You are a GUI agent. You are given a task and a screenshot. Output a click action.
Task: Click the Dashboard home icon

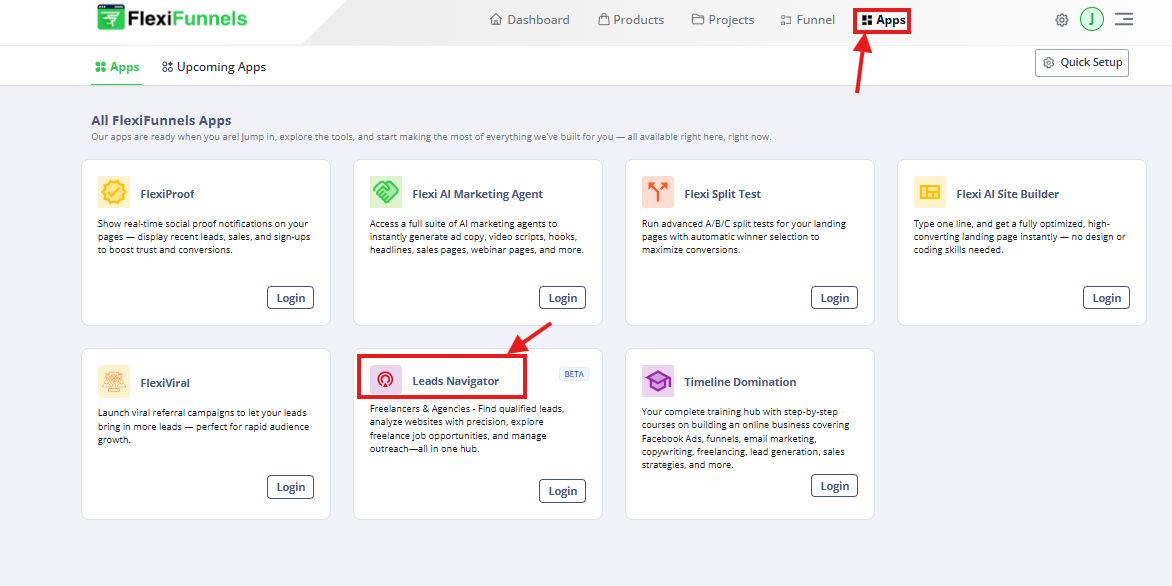[496, 19]
